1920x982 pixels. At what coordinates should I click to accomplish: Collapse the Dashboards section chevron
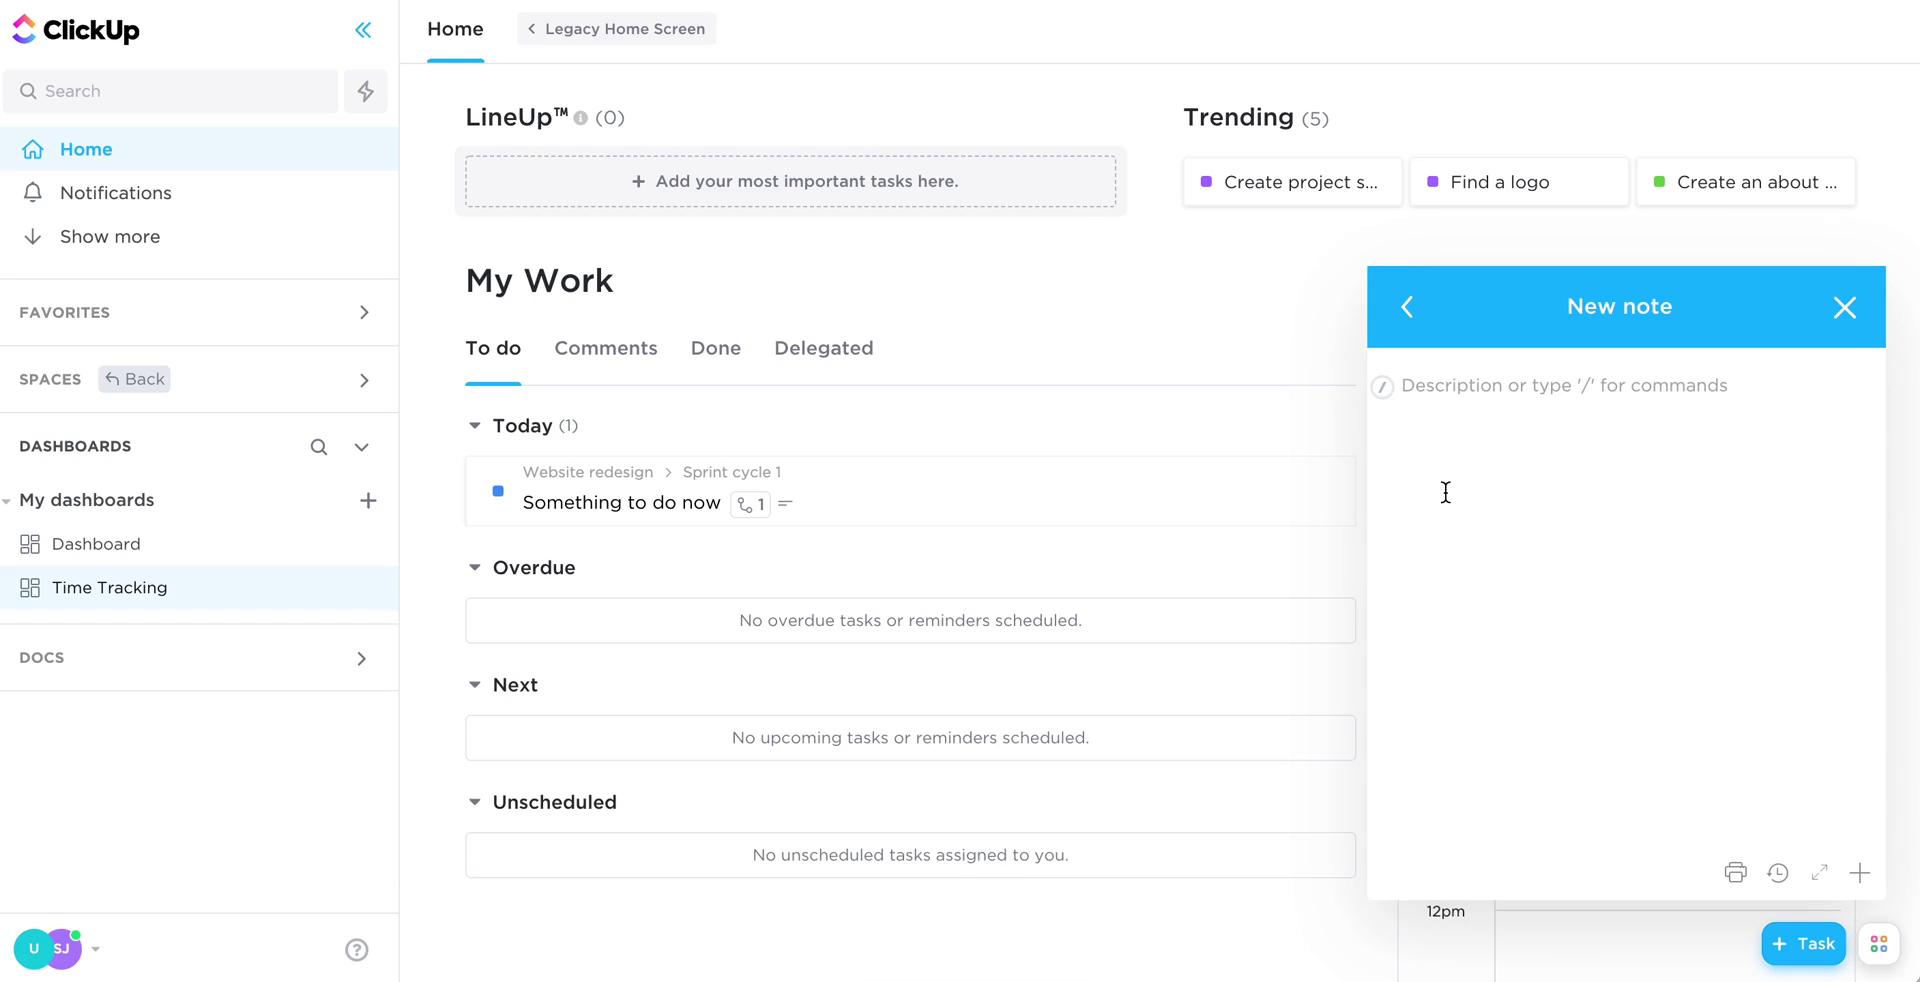tap(362, 447)
